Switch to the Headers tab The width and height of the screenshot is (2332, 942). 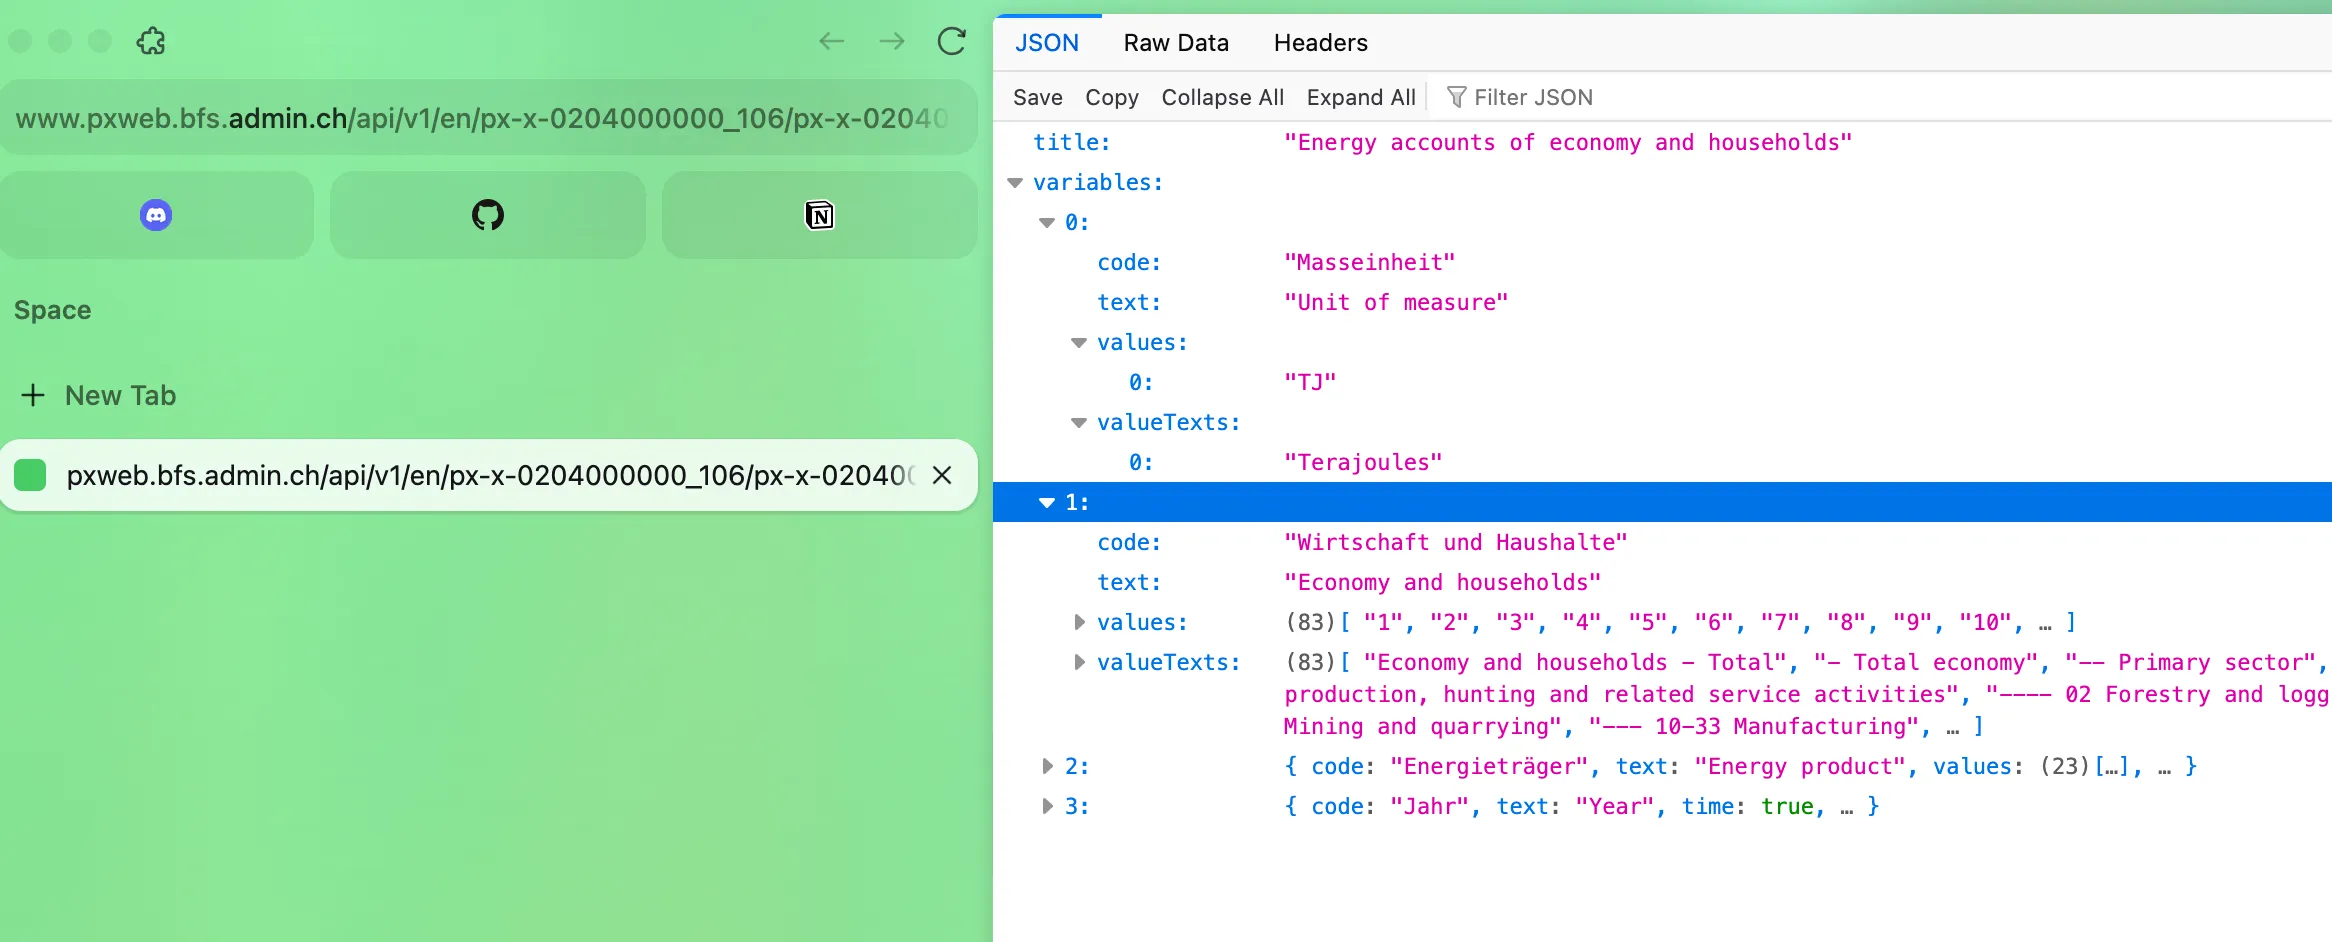pos(1320,43)
